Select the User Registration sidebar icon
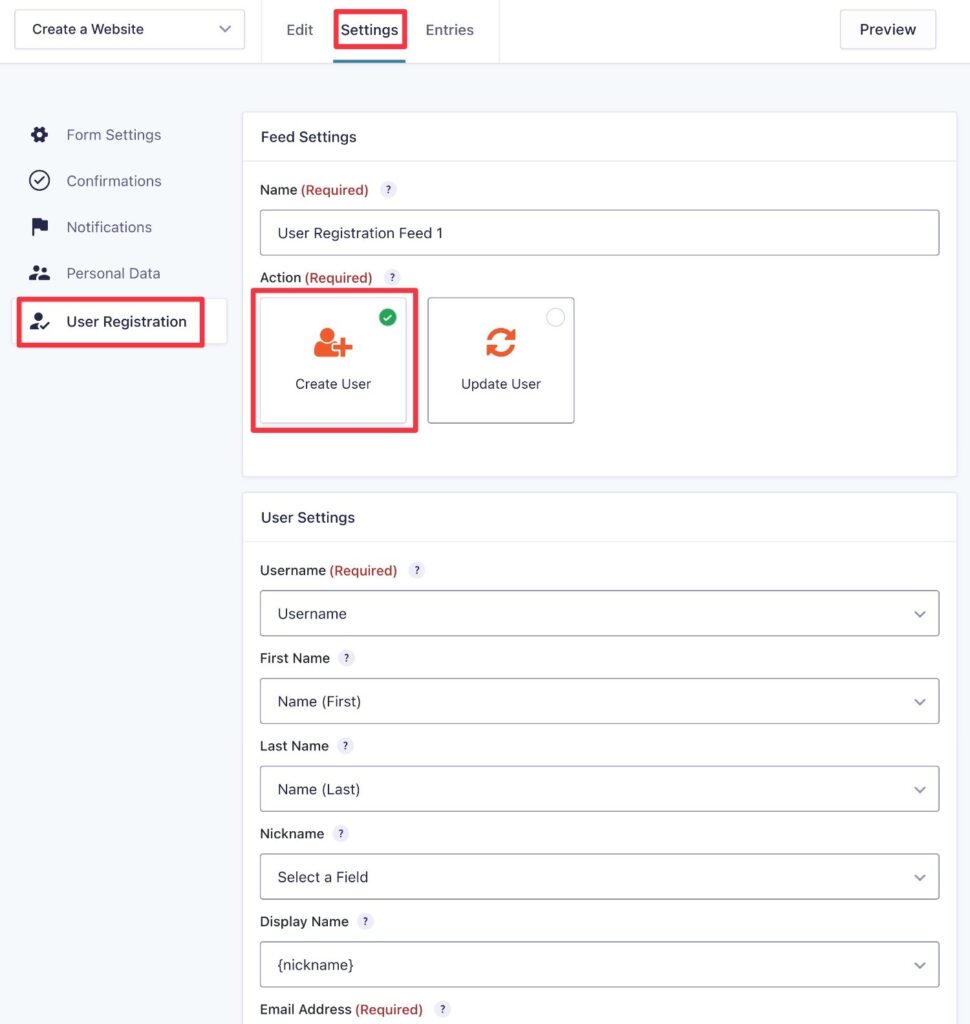The width and height of the screenshot is (970, 1024). [x=40, y=321]
